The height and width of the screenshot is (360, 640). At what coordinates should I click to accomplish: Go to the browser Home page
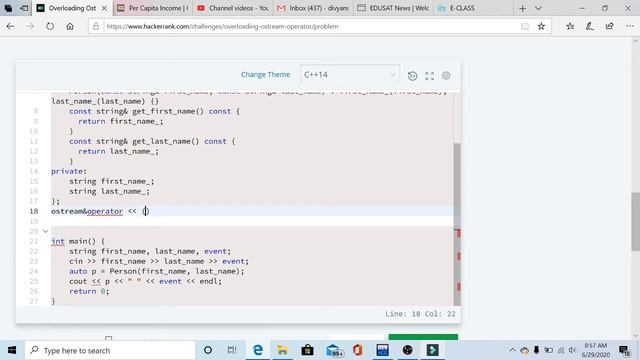point(70,27)
